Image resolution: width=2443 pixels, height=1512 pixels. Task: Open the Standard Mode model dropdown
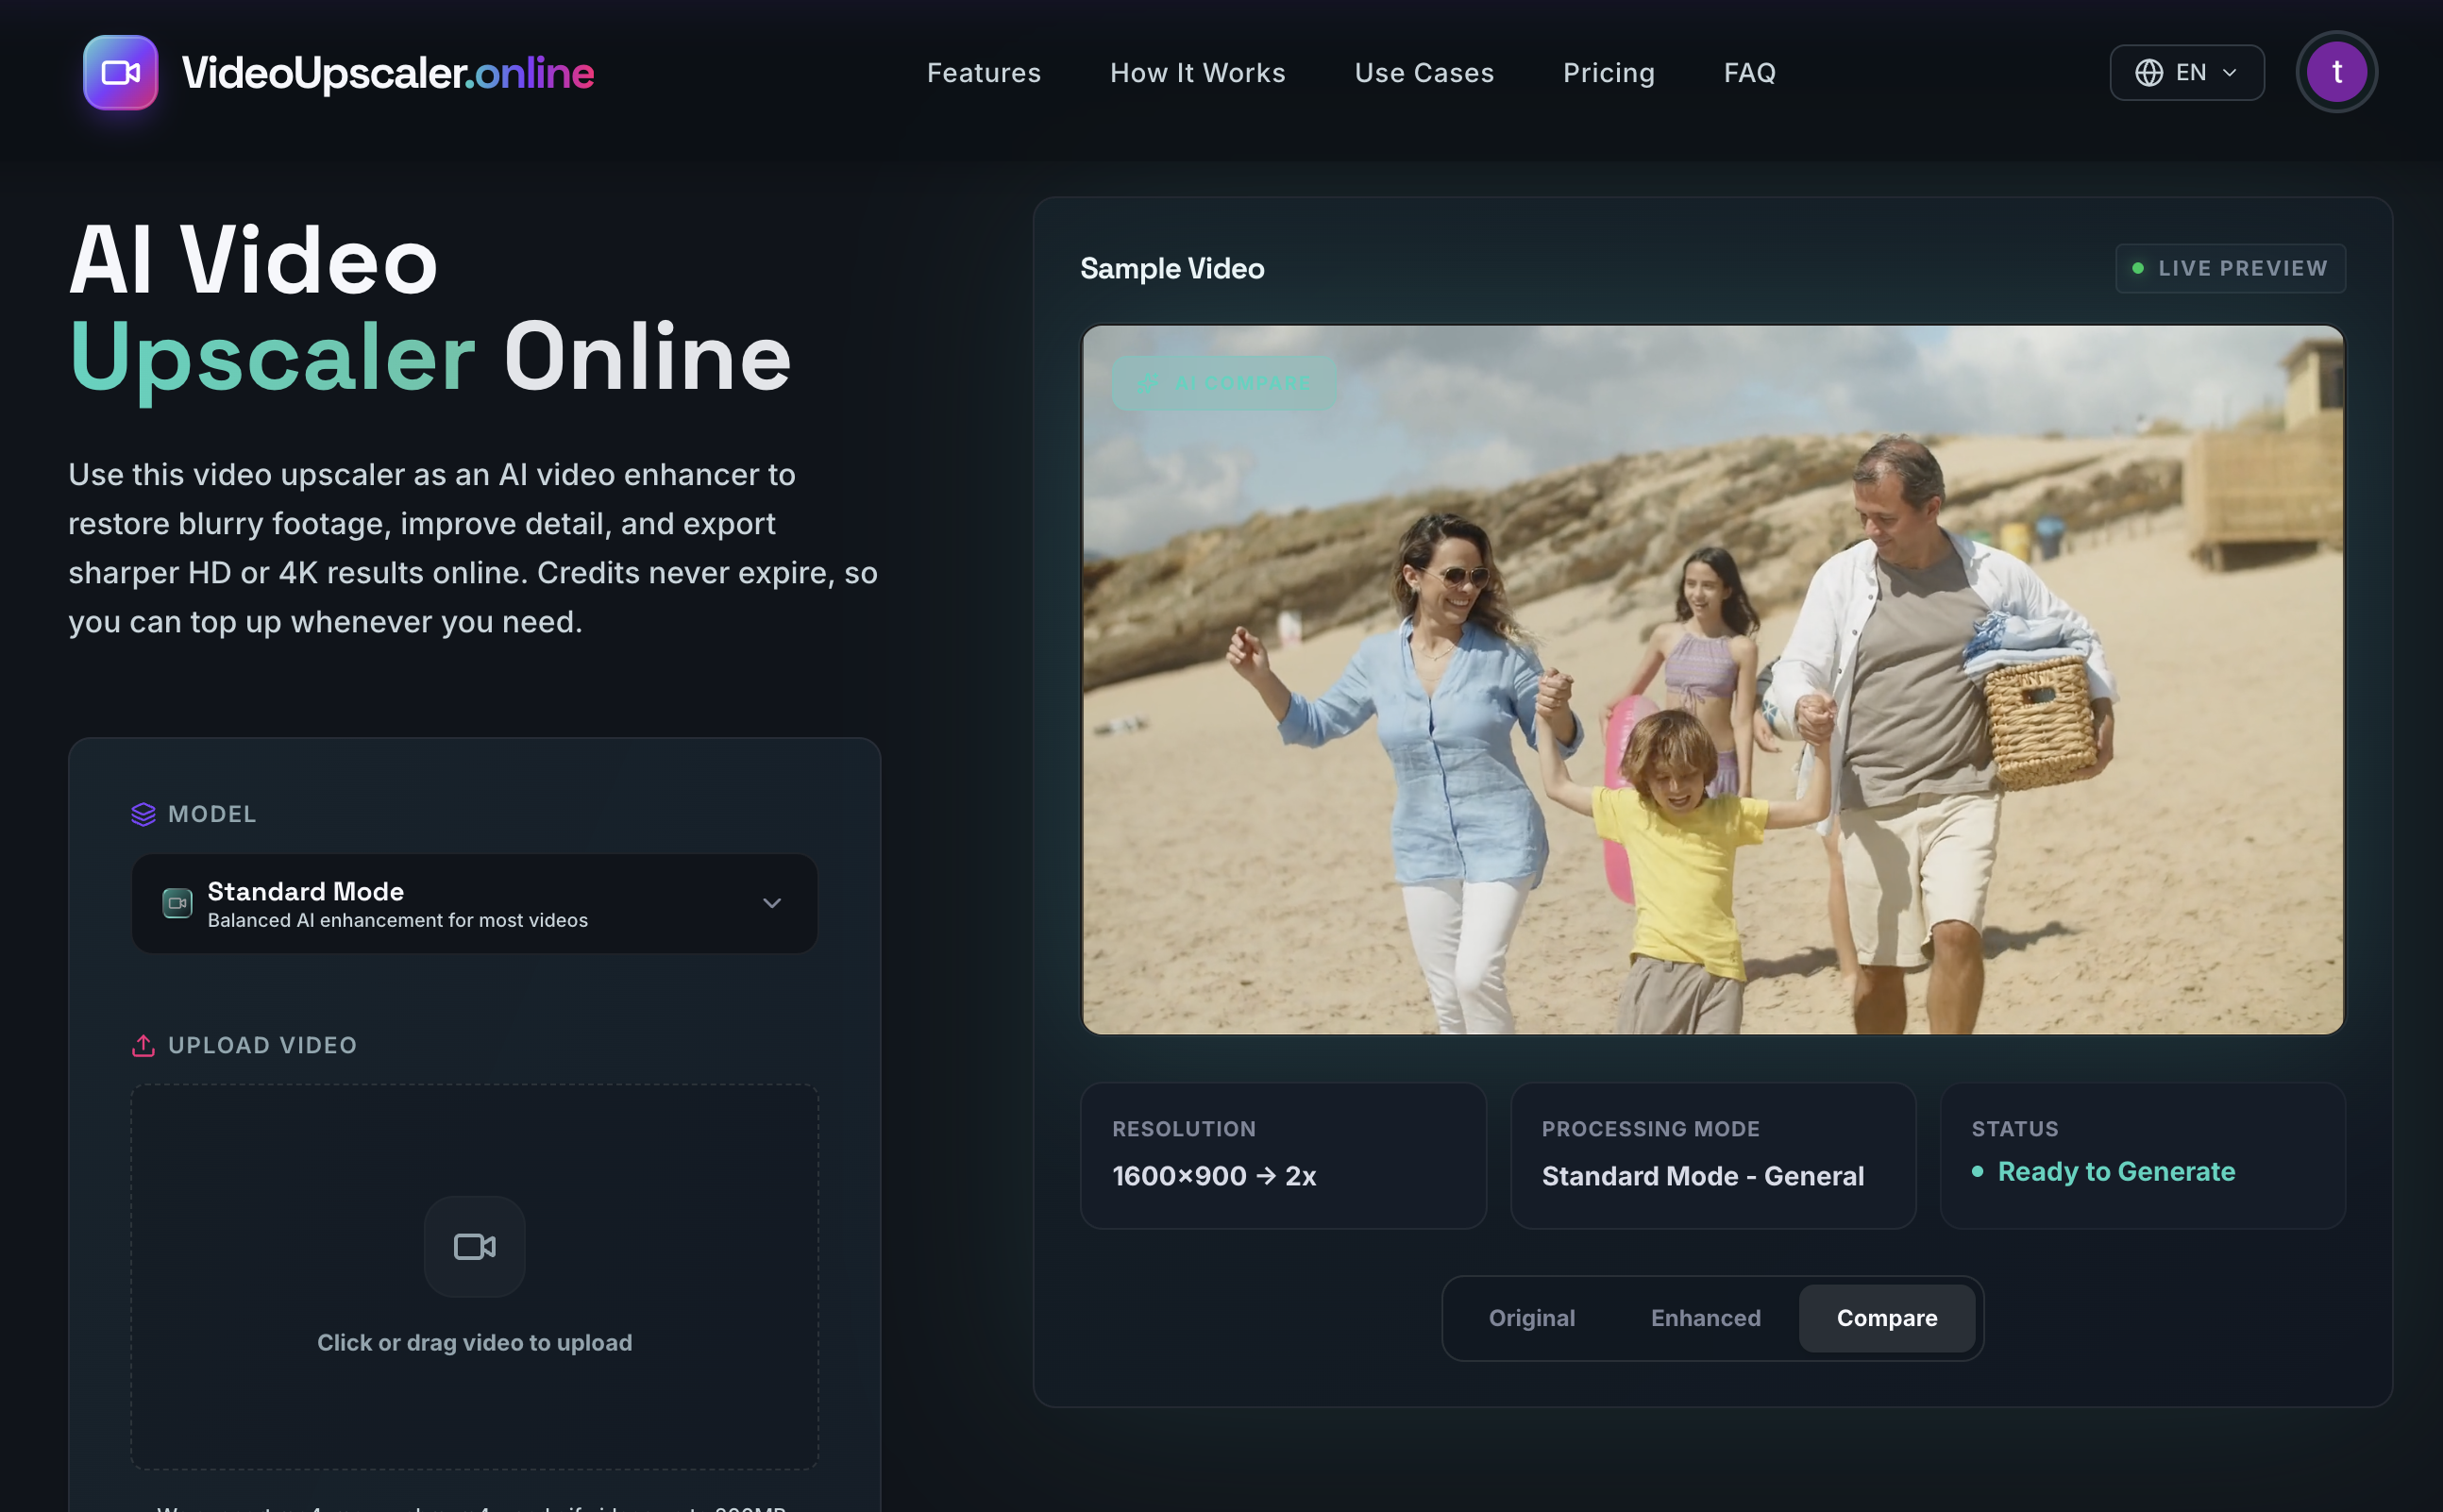pyautogui.click(x=473, y=903)
